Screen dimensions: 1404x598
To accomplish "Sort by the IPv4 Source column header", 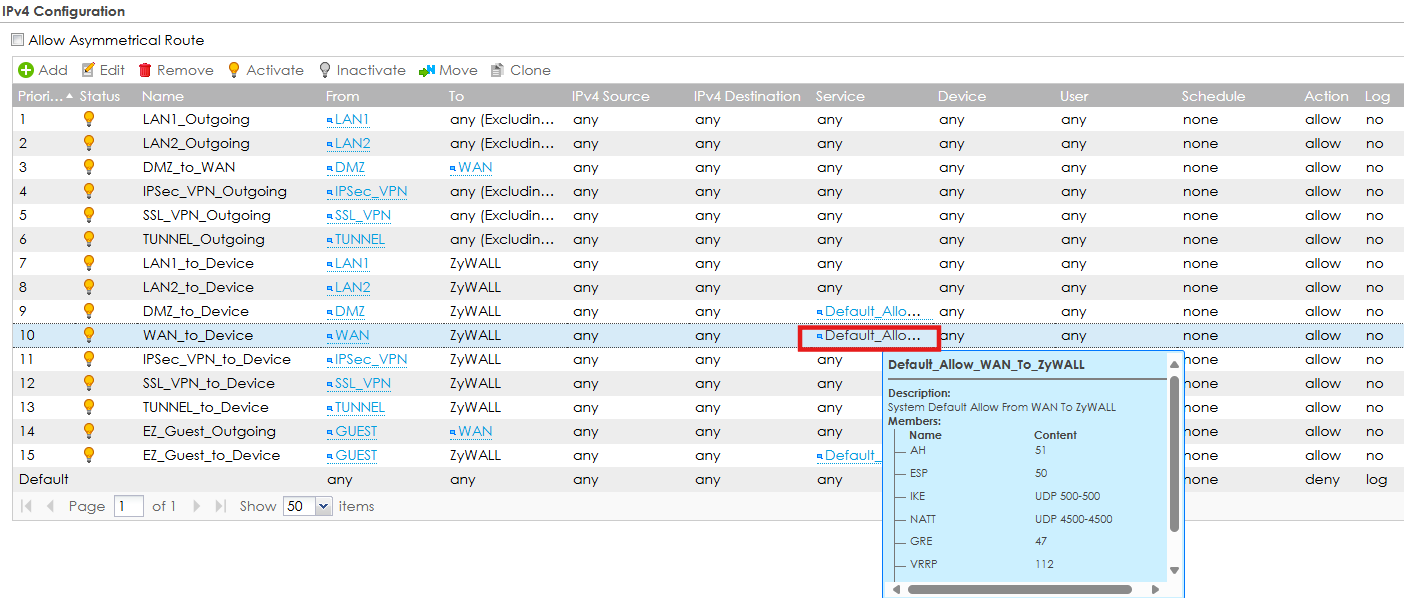I will pos(611,96).
